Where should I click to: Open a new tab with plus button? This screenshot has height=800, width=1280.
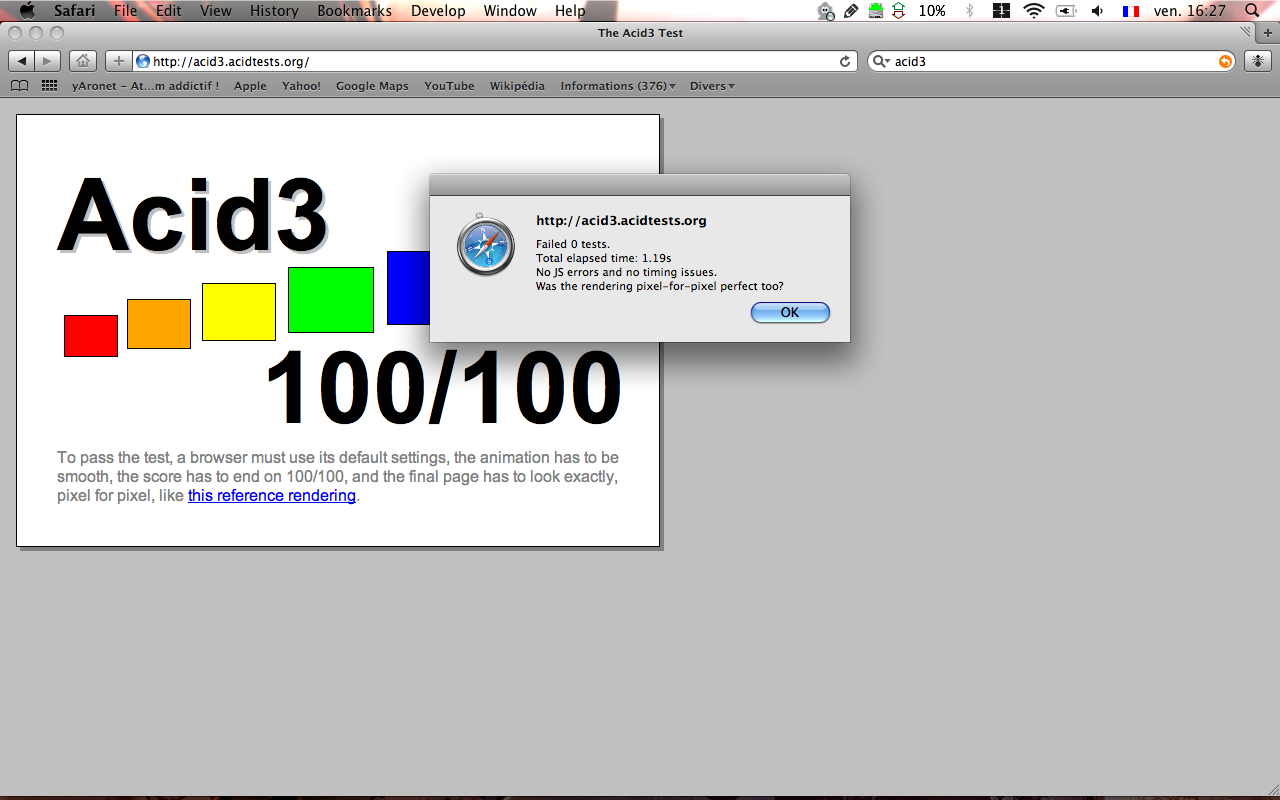(x=1268, y=33)
